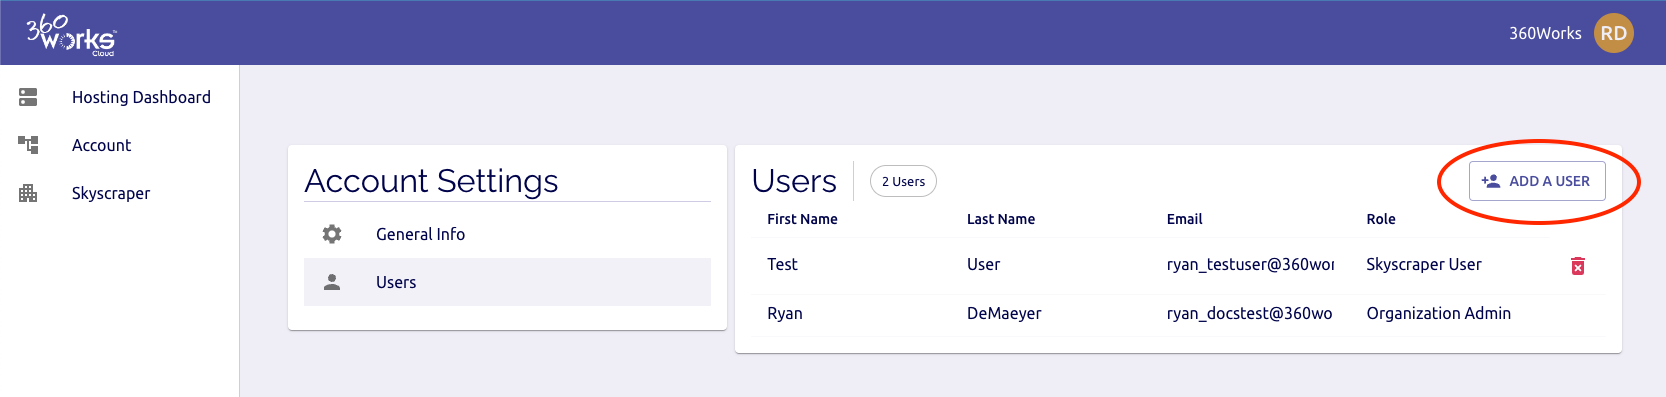This screenshot has height=397, width=1666.
Task: Click the Last Name column header
Action: 1001,219
